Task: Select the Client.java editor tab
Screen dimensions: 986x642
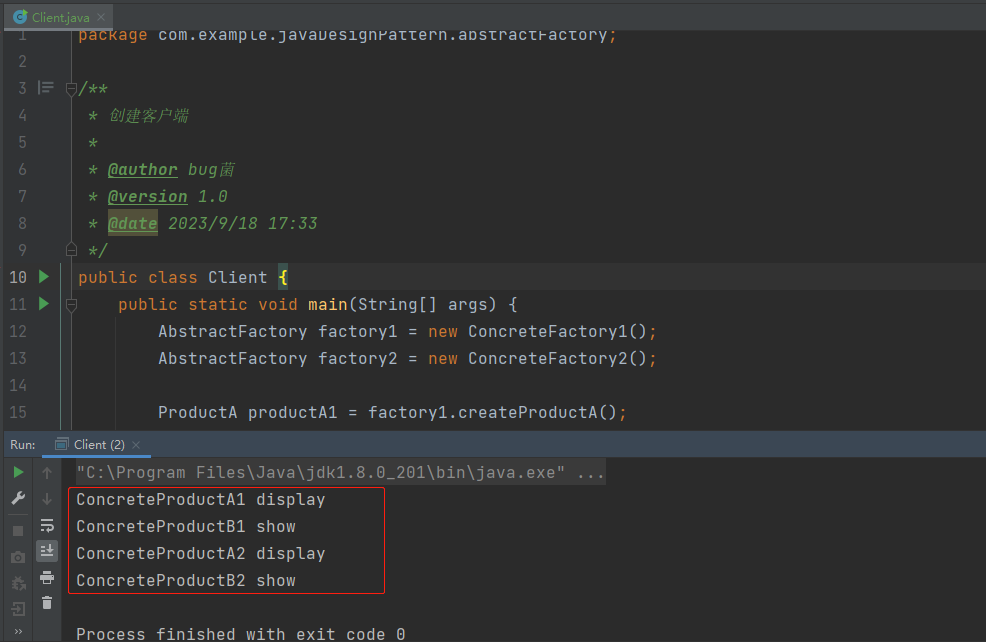Action: click(58, 17)
